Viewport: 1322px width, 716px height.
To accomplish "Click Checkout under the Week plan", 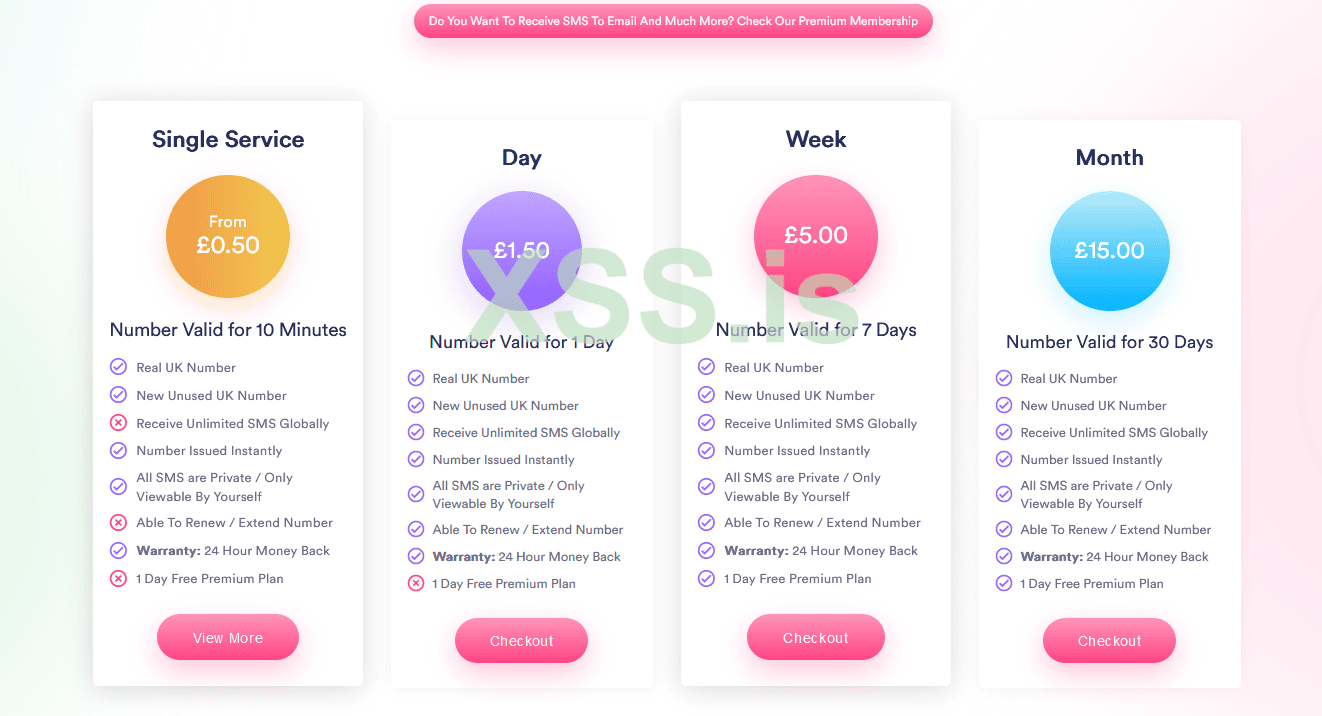I will click(815, 638).
